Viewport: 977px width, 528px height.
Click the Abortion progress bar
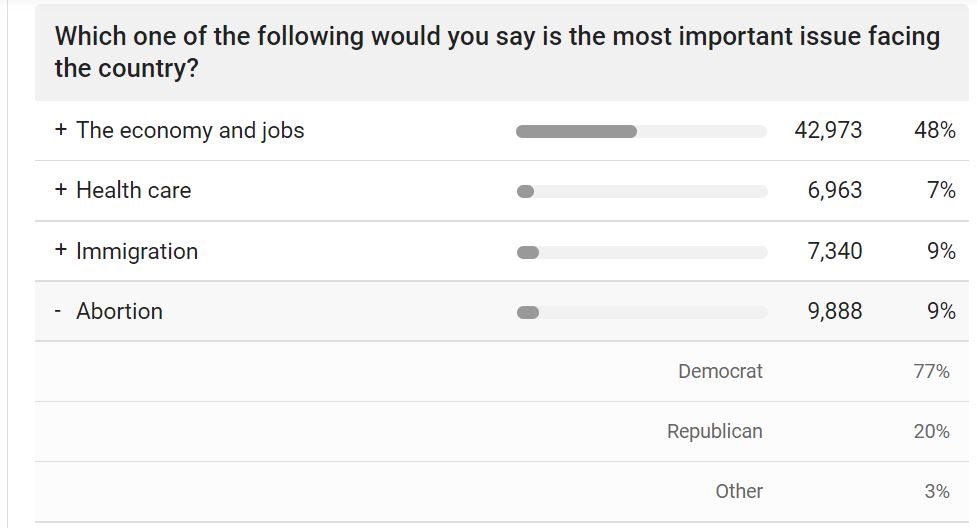point(641,312)
